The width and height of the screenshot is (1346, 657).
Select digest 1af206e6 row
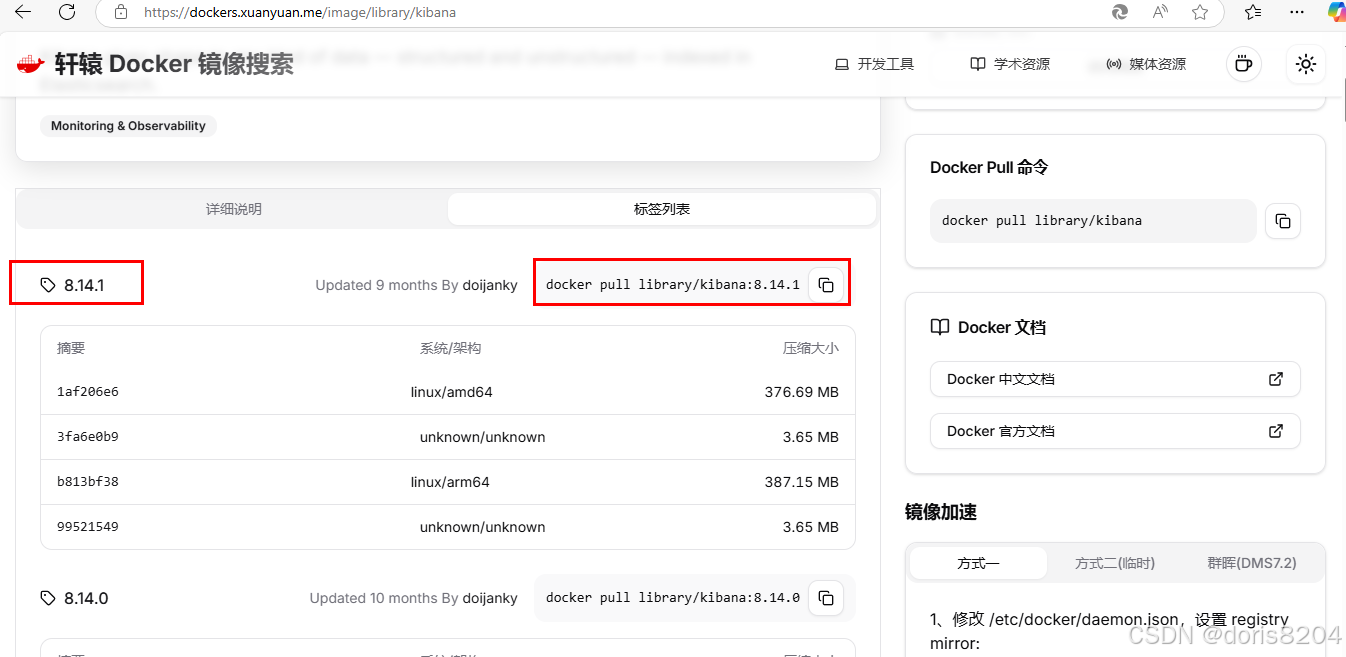pos(448,392)
